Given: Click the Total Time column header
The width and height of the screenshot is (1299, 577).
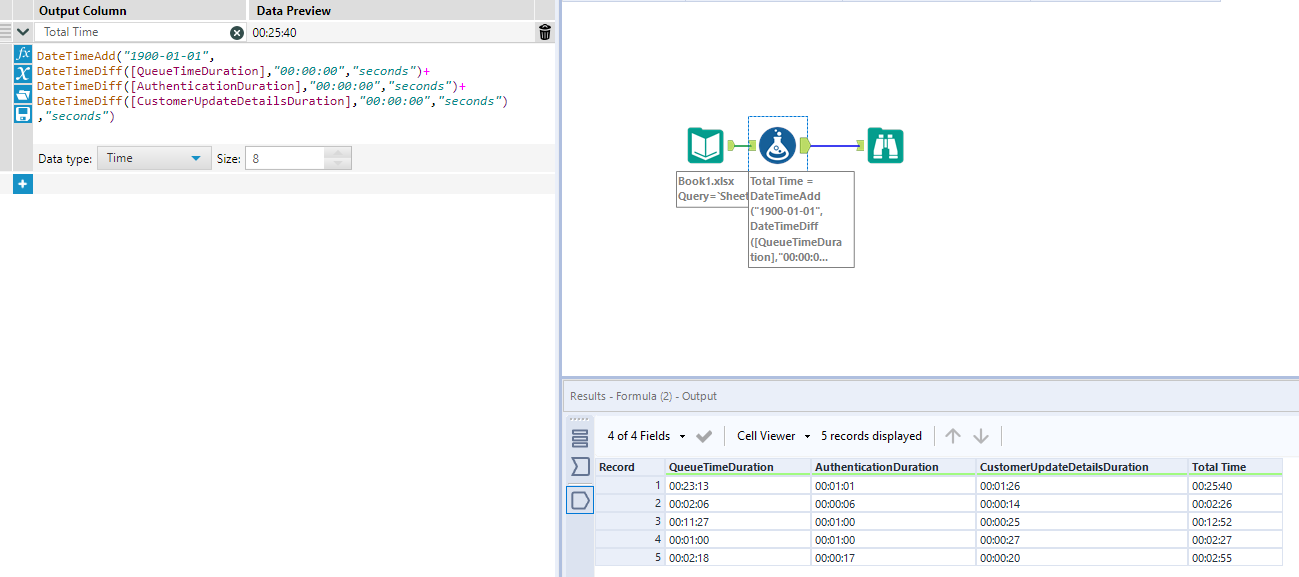Looking at the screenshot, I should (x=1219, y=467).
